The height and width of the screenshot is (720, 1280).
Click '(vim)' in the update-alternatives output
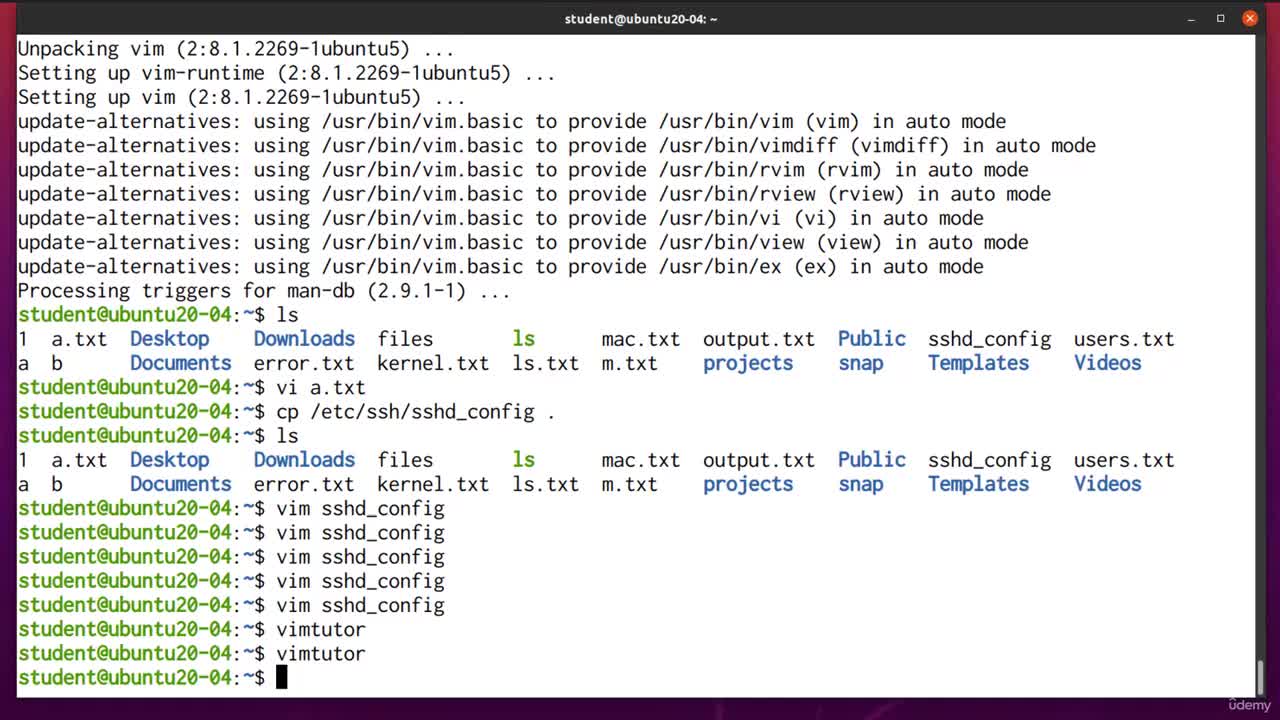(832, 122)
